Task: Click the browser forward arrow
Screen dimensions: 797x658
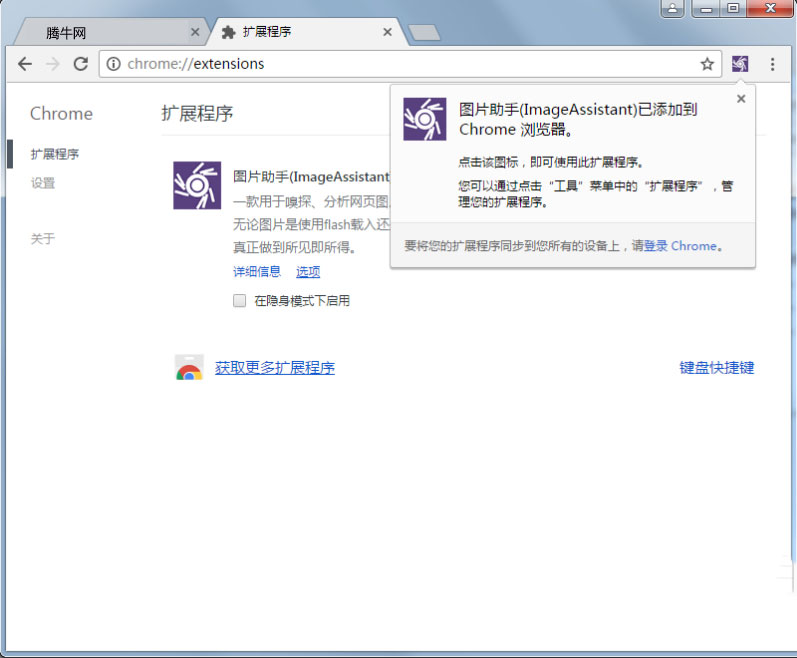Action: (53, 64)
